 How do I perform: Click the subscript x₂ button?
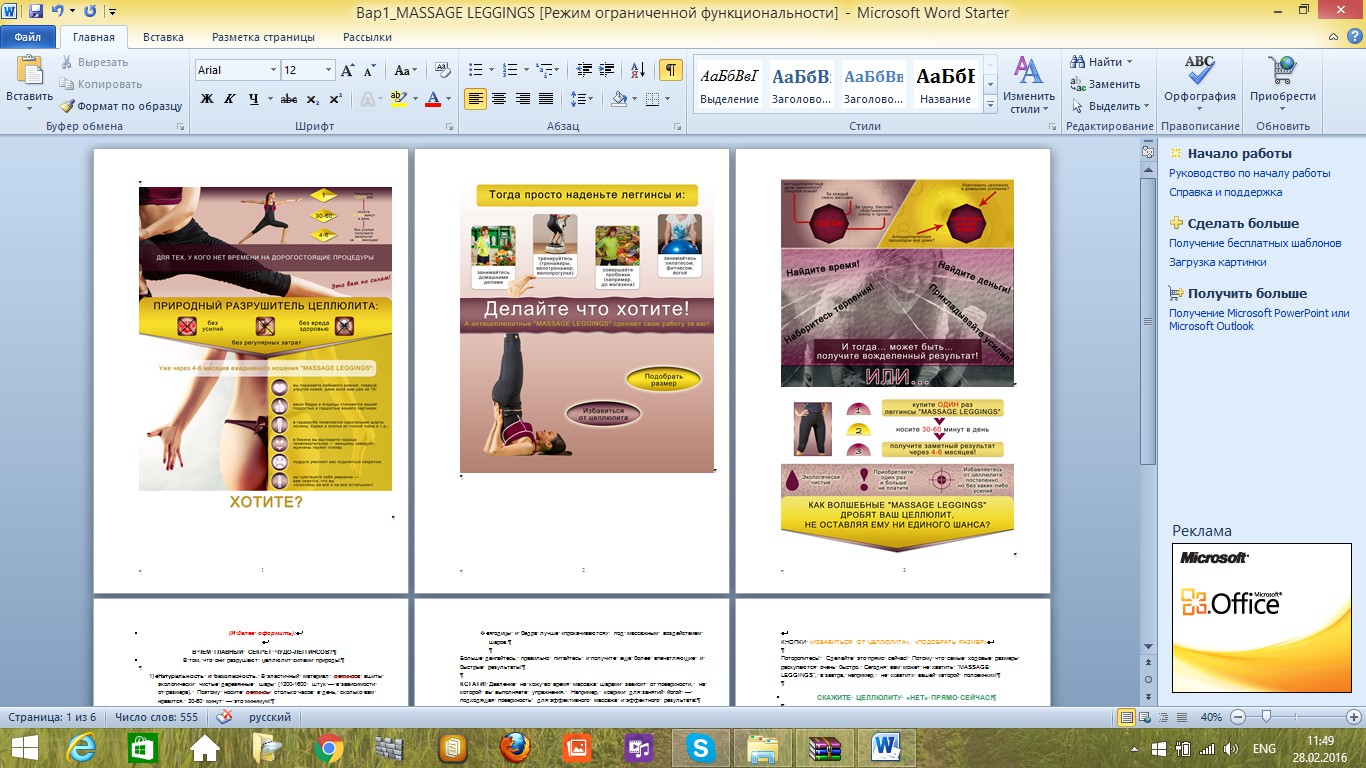pos(312,99)
